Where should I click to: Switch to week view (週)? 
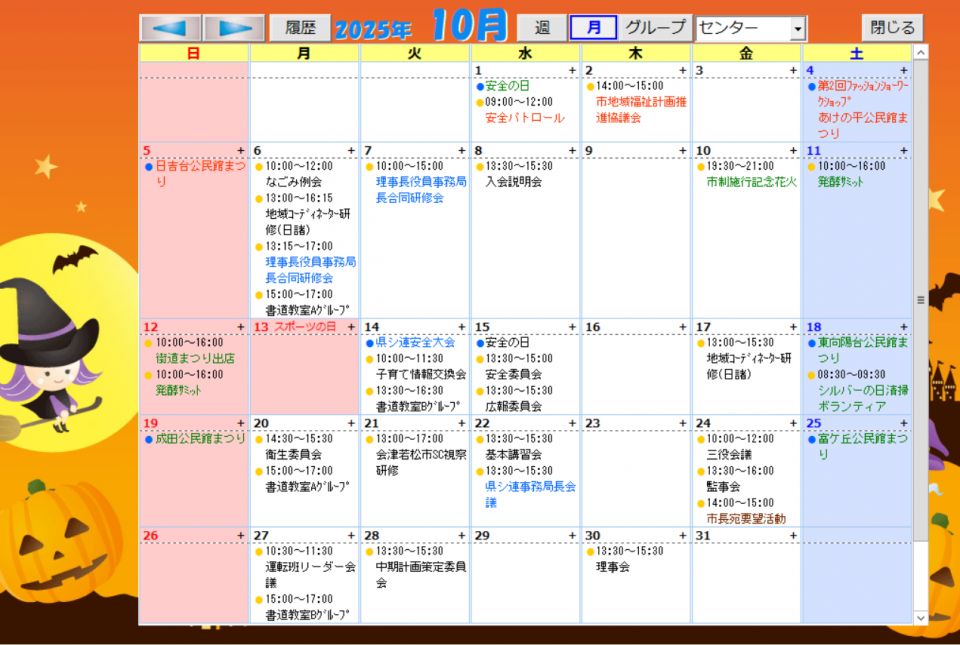(541, 28)
